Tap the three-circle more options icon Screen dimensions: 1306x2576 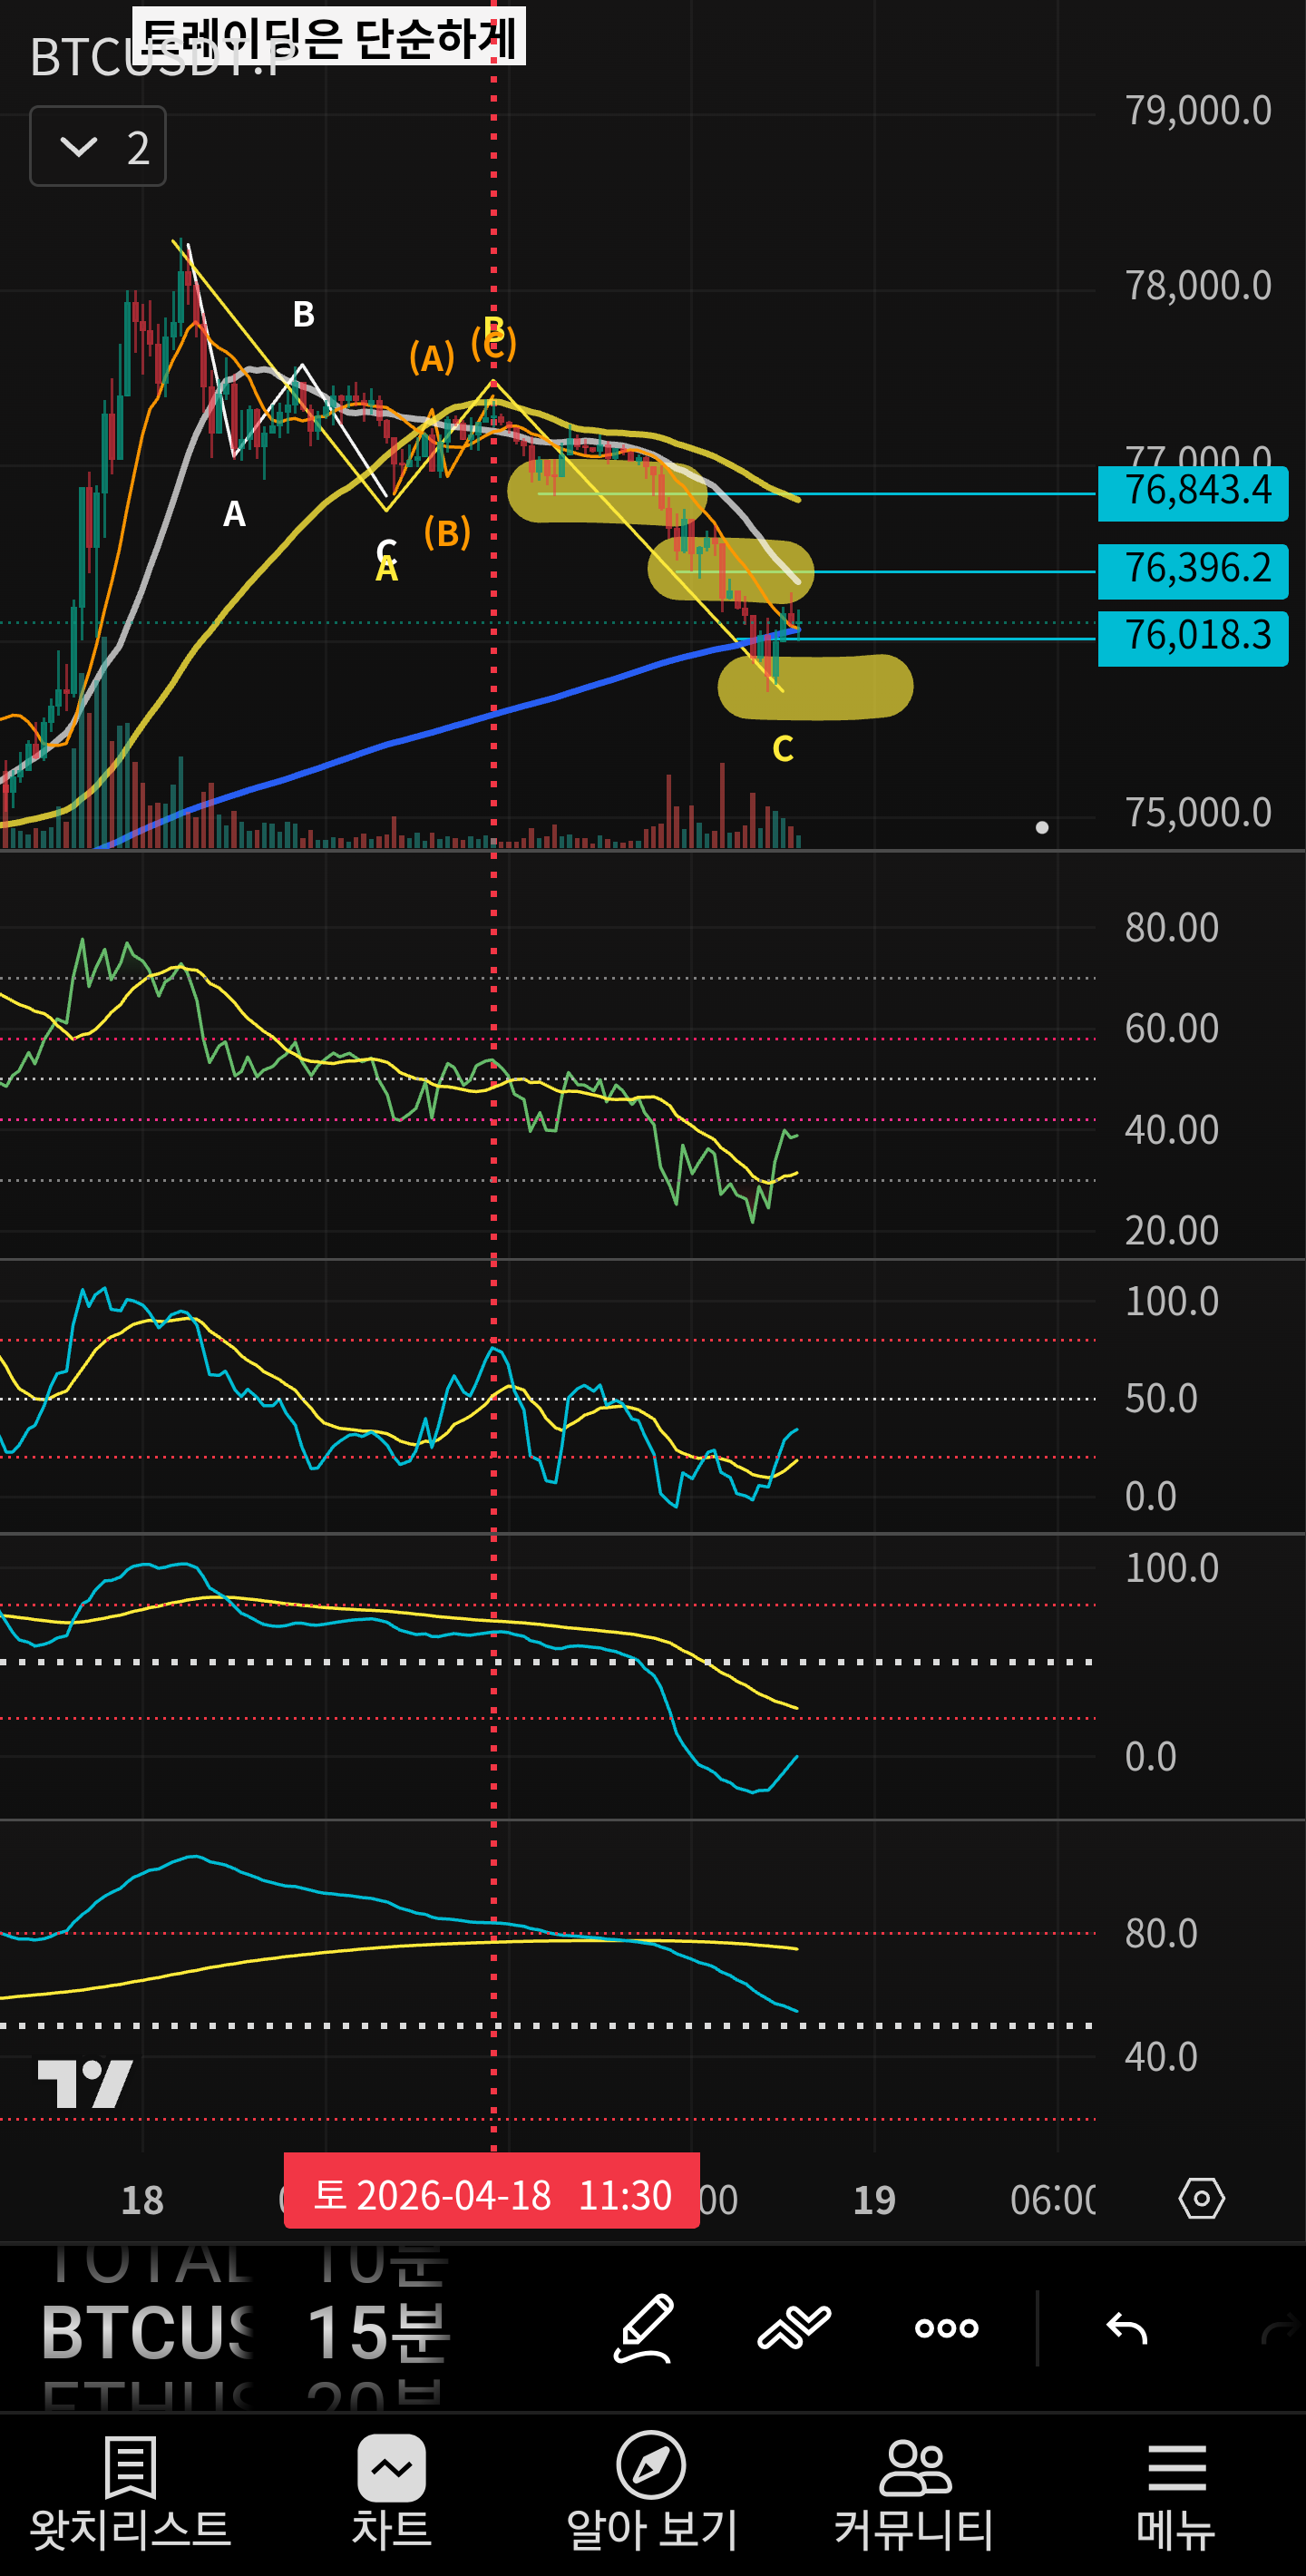946,2328
